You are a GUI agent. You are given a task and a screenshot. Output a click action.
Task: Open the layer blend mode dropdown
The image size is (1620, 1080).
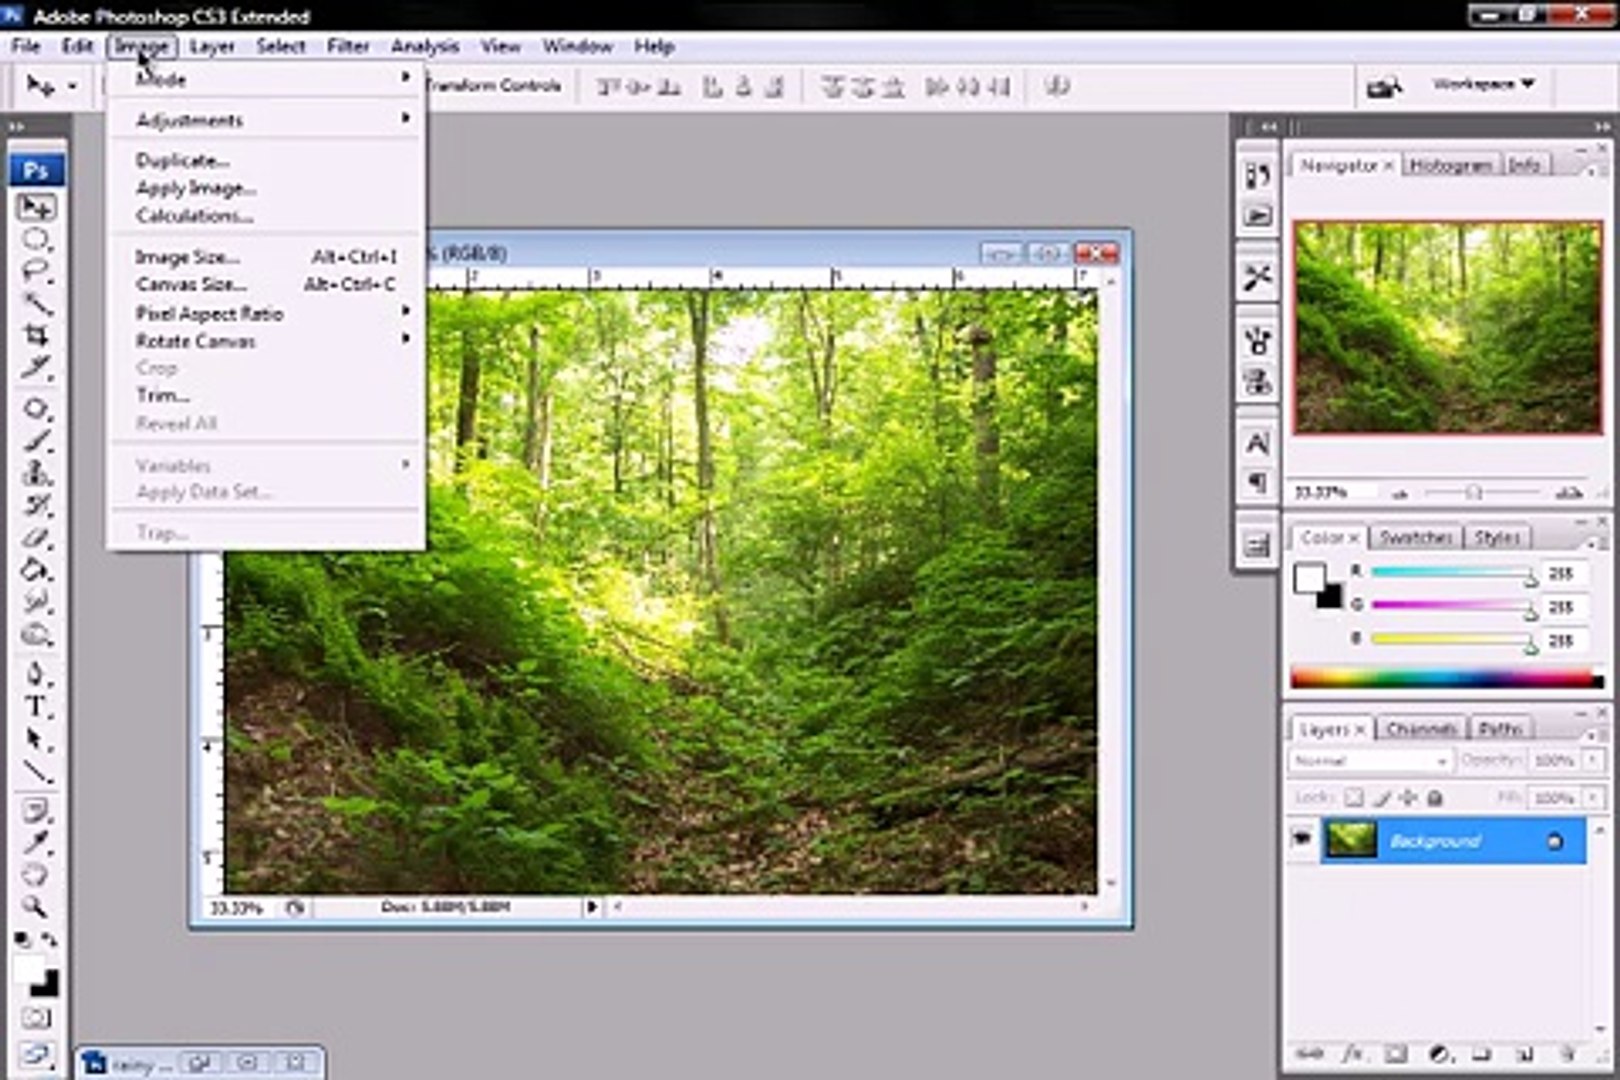pyautogui.click(x=1369, y=761)
